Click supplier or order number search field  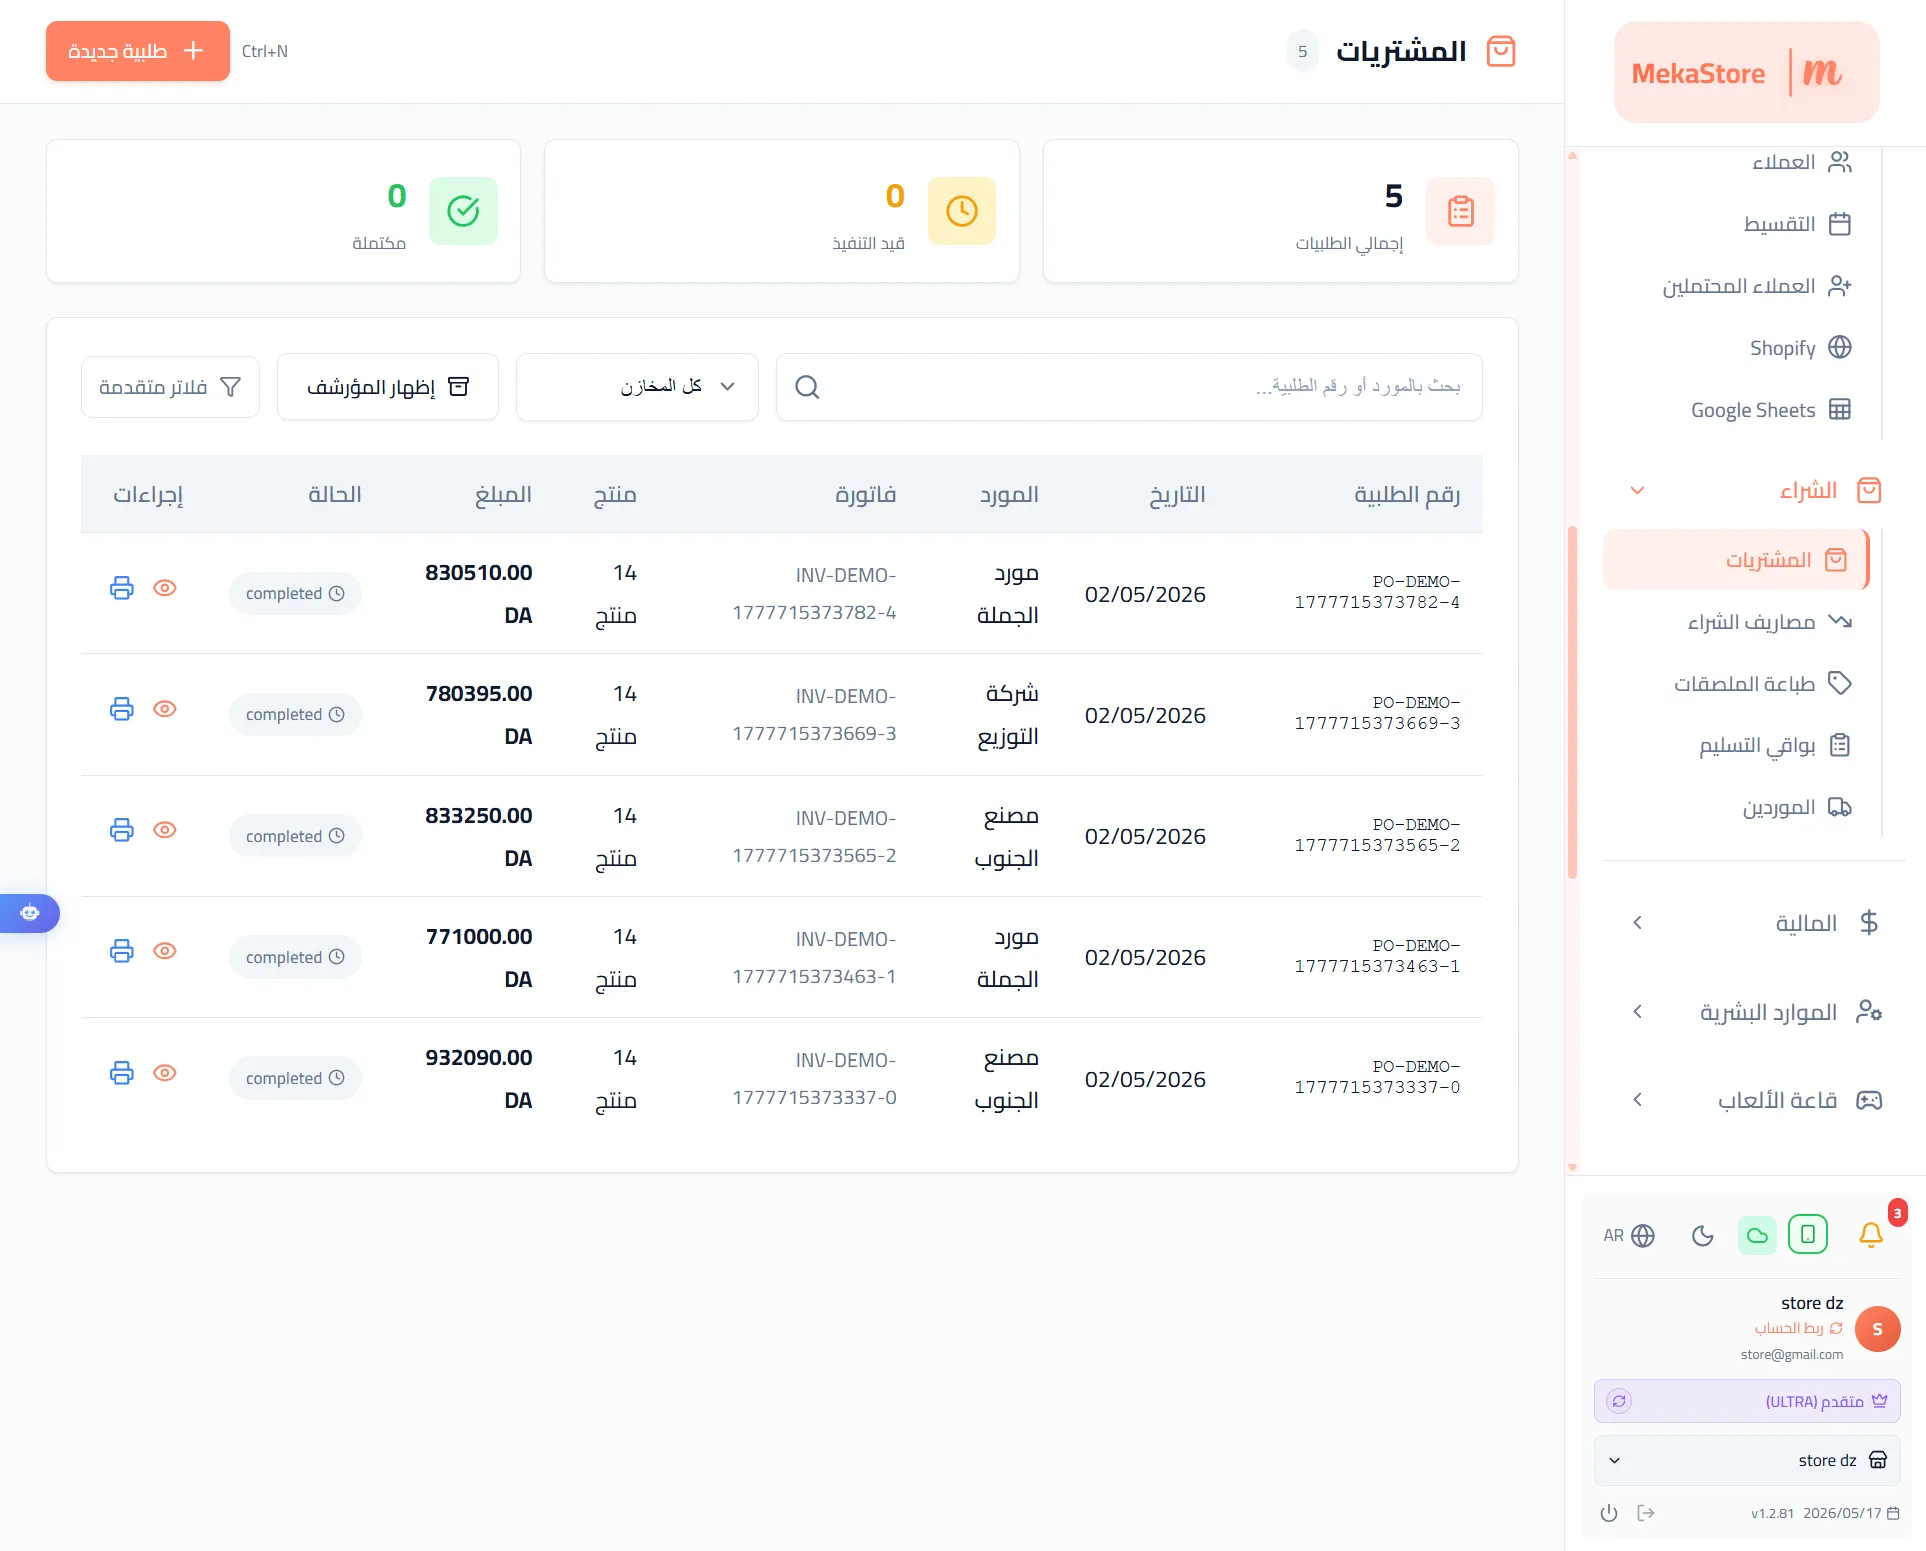[x=1129, y=387]
